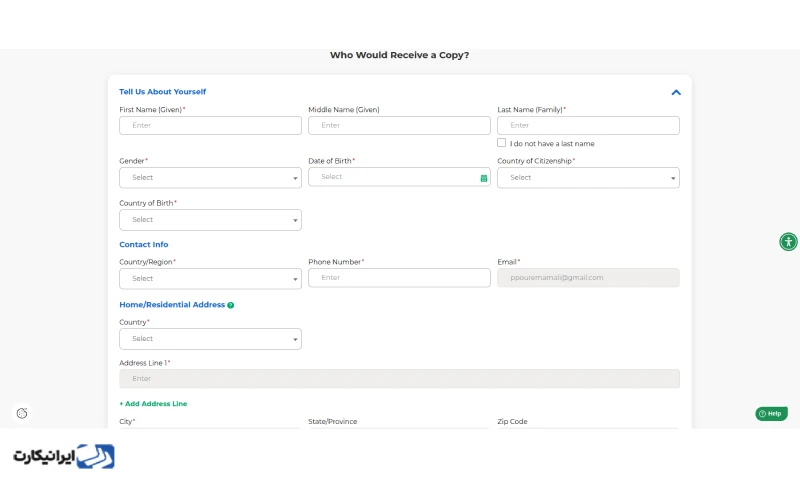Open the Country of Birth dropdown

click(210, 220)
